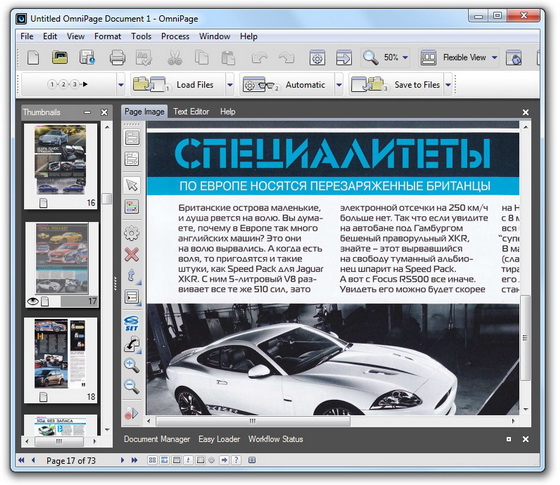The width and height of the screenshot is (560, 485).
Task: Open the 50% zoom dropdown
Action: click(x=405, y=58)
